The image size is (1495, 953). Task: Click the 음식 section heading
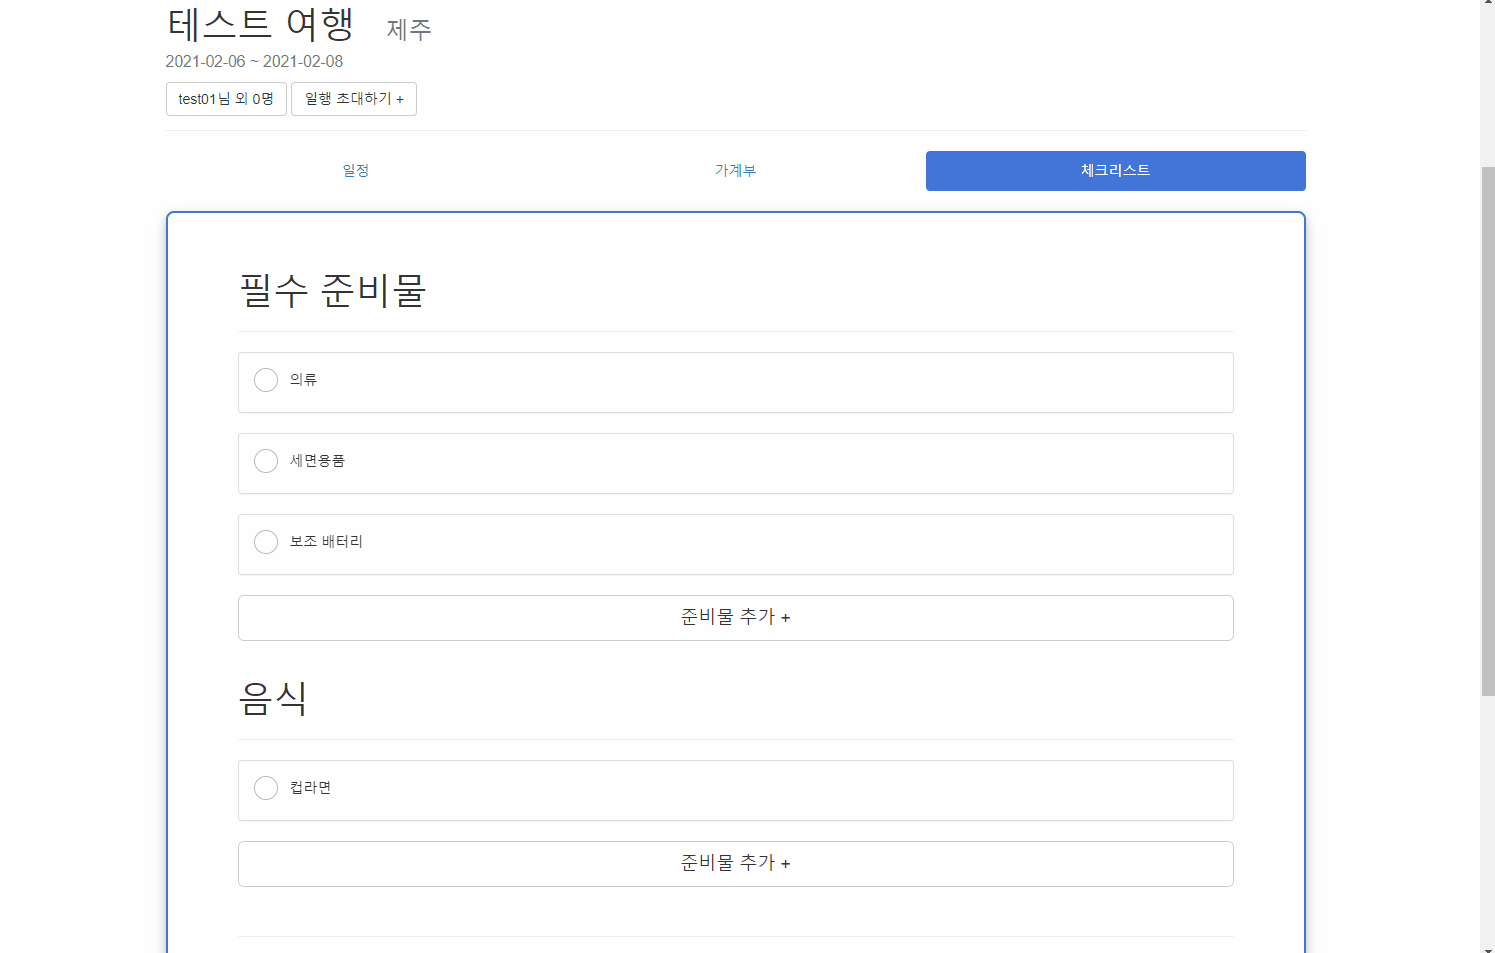[x=273, y=698]
